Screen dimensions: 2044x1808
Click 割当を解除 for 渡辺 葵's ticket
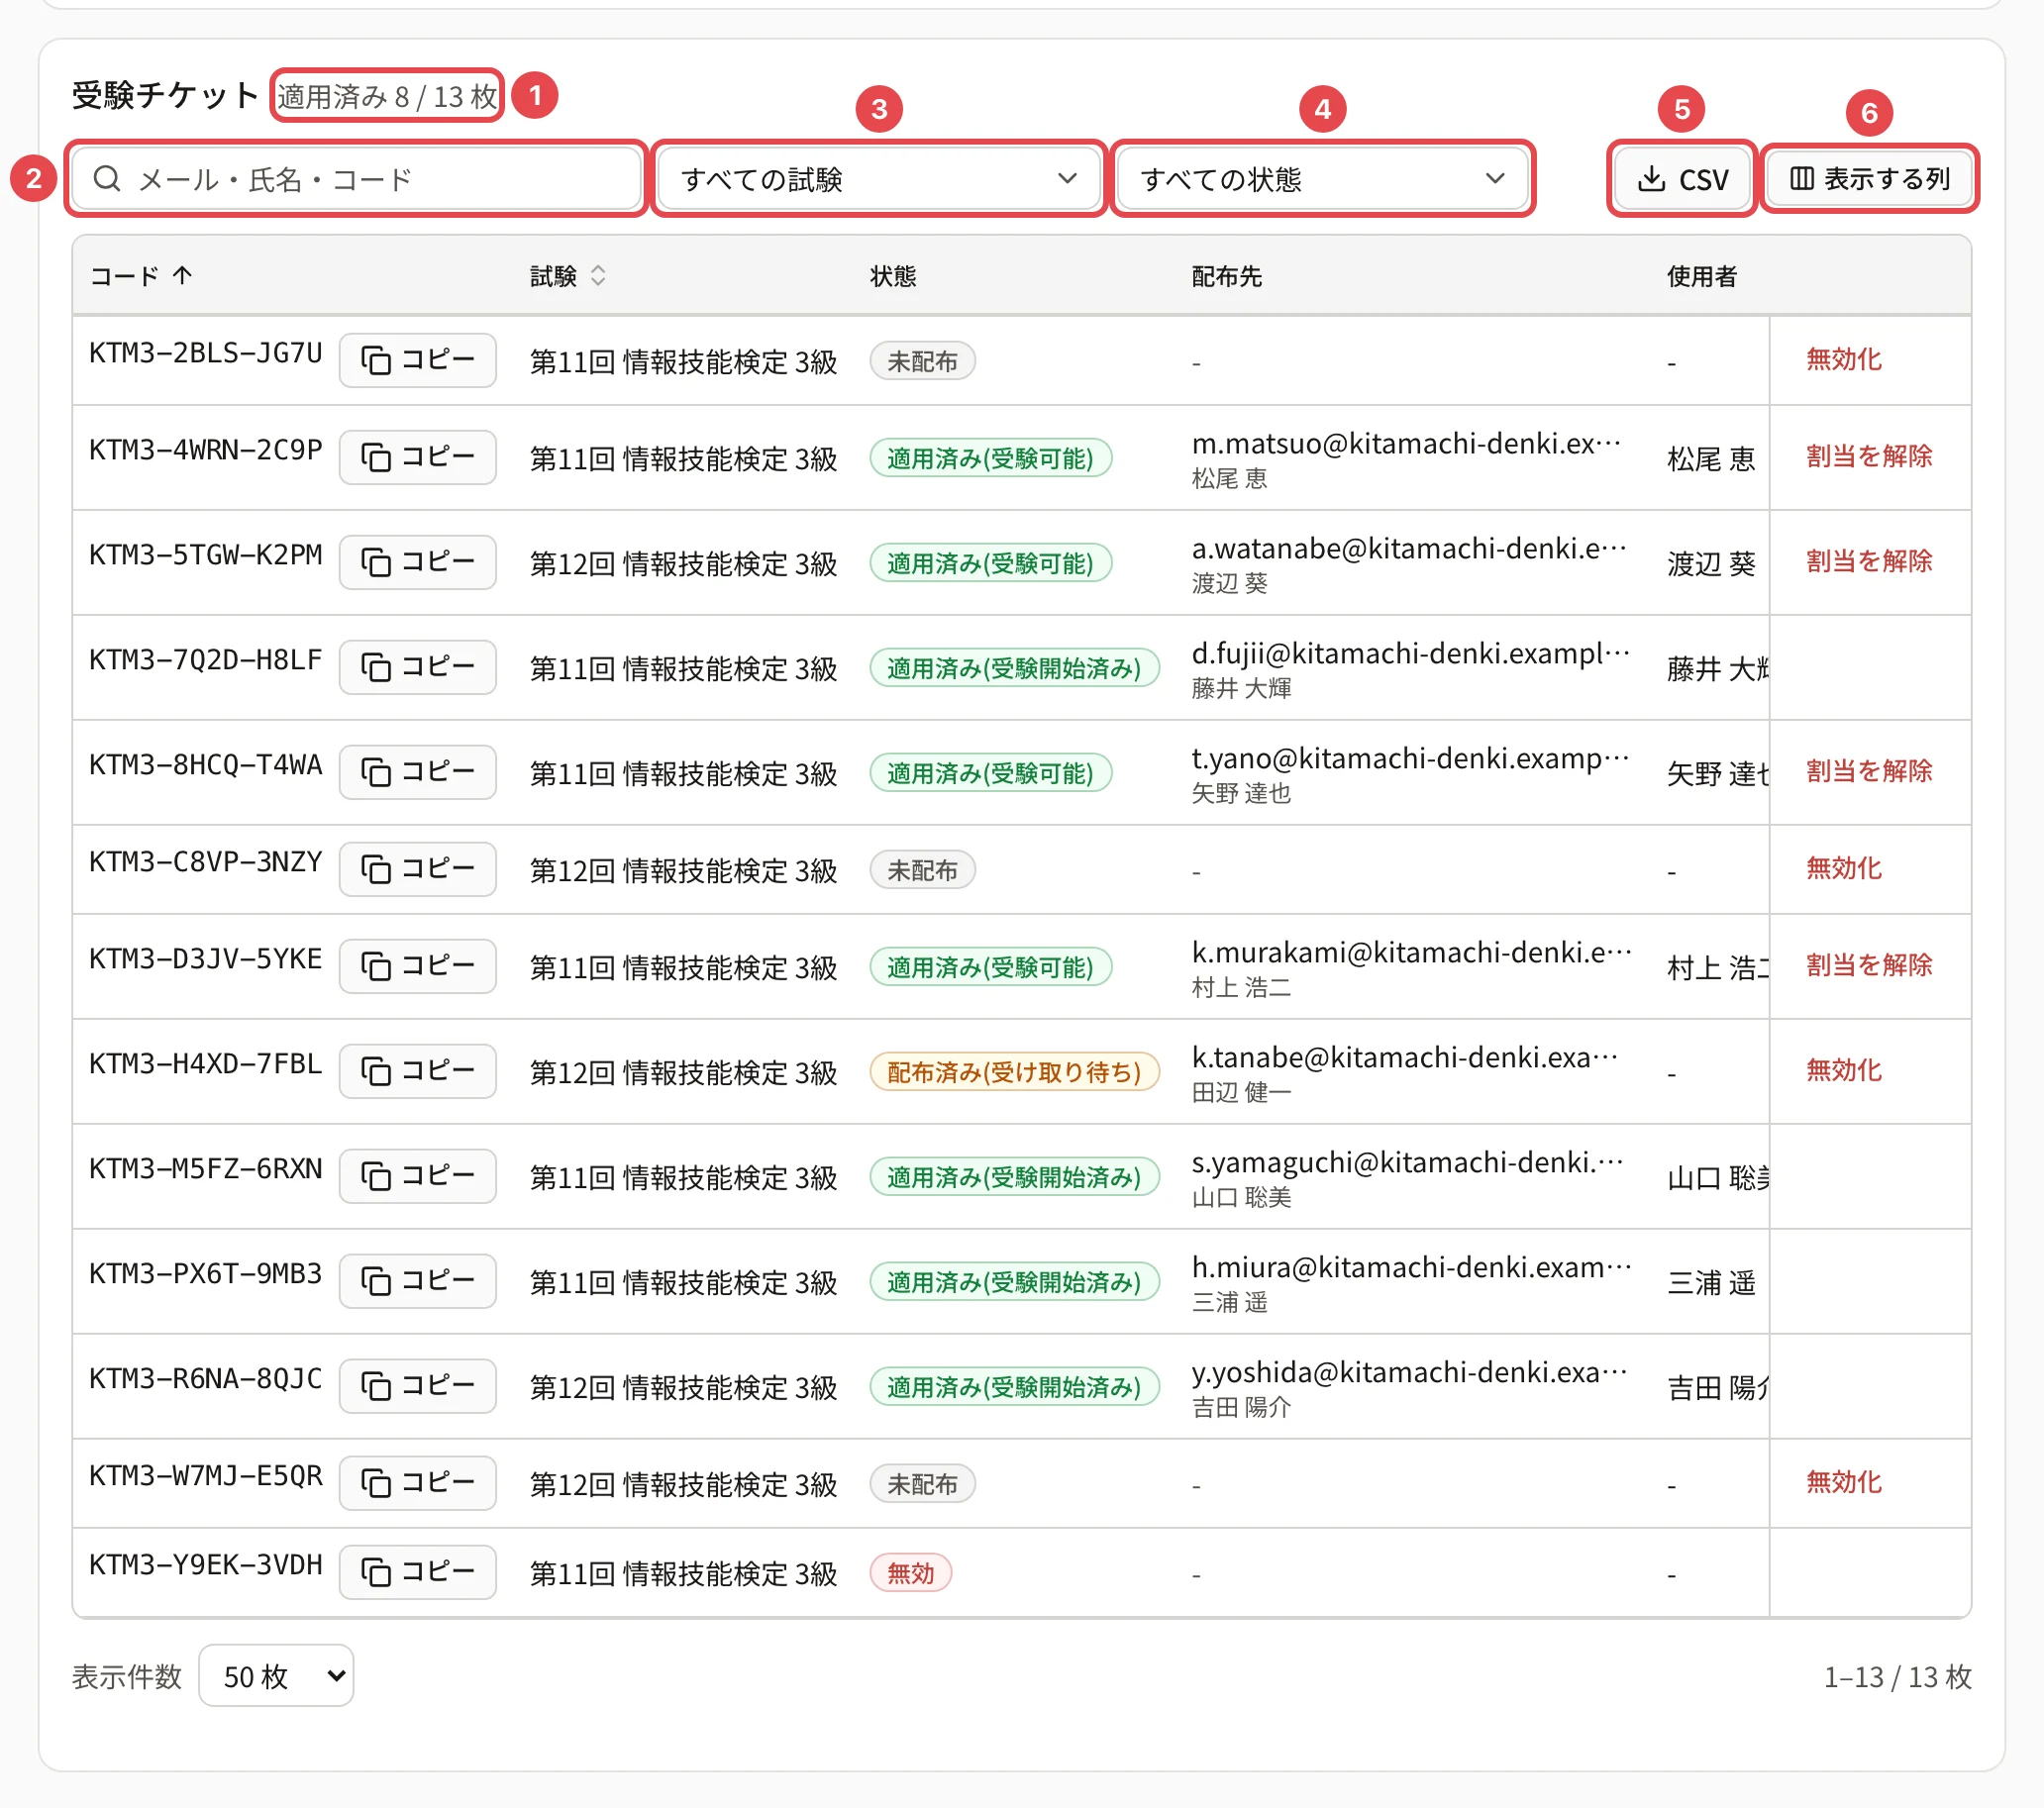tap(1868, 562)
